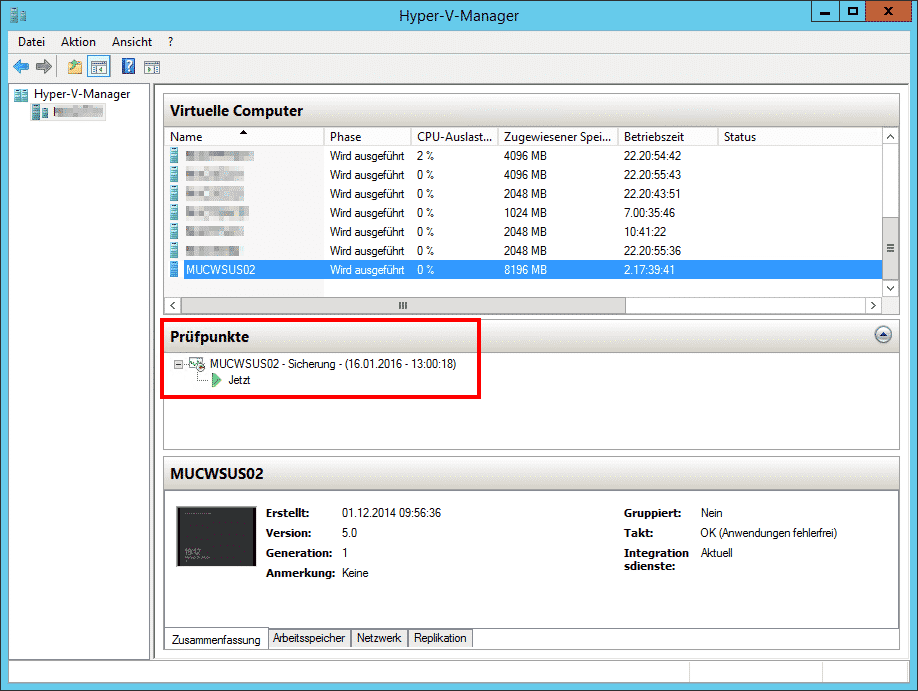Click the creation date 01.12.2014 09:56:36
The width and height of the screenshot is (918, 691).
pos(391,513)
